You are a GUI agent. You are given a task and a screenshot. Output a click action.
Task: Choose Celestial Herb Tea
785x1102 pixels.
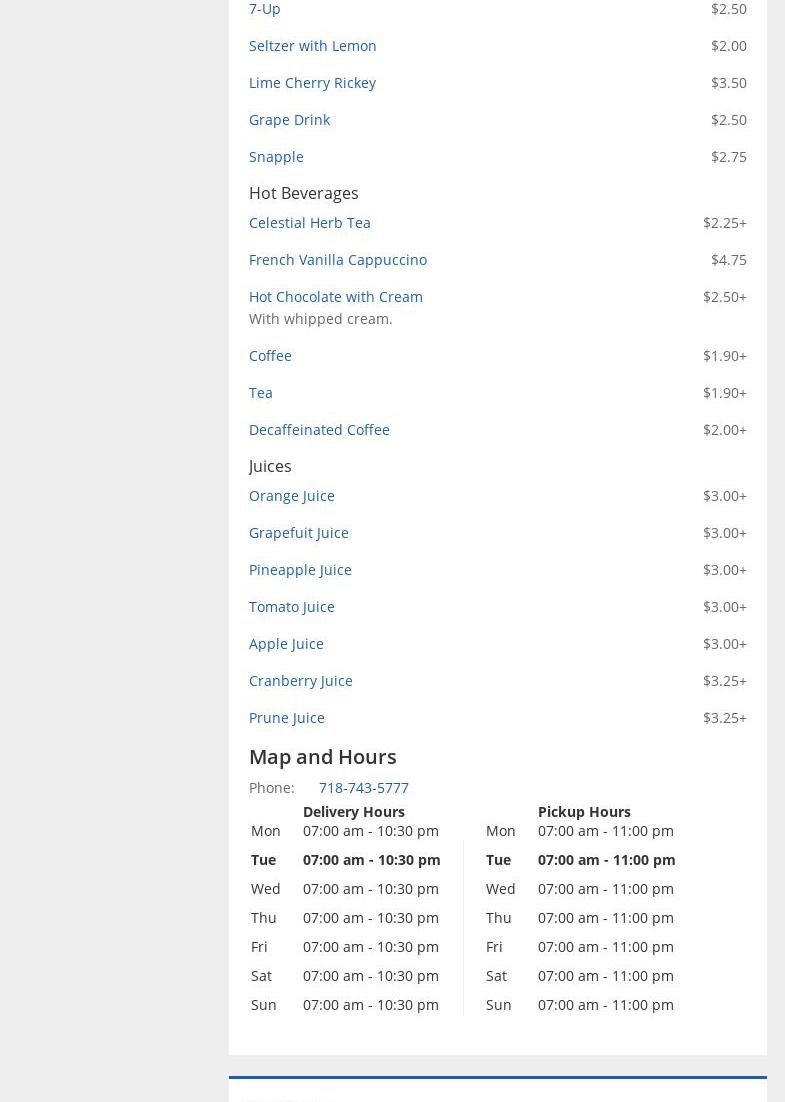pos(309,223)
